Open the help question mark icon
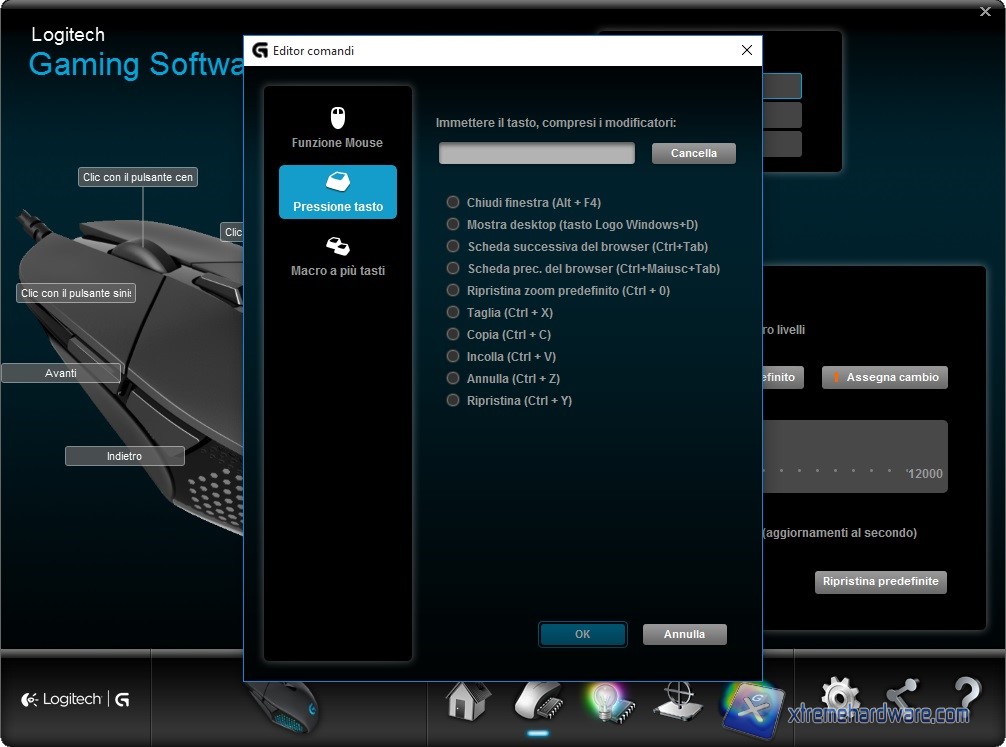 coord(966,699)
